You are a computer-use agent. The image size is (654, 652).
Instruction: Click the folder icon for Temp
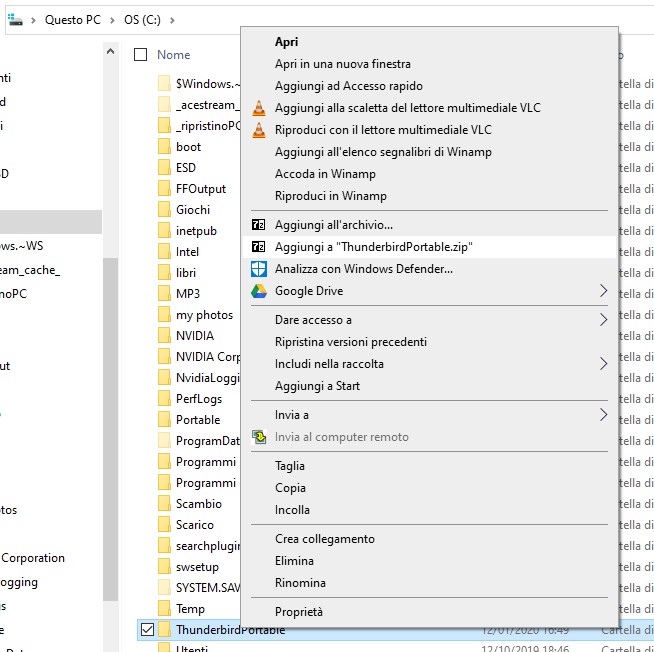164,608
